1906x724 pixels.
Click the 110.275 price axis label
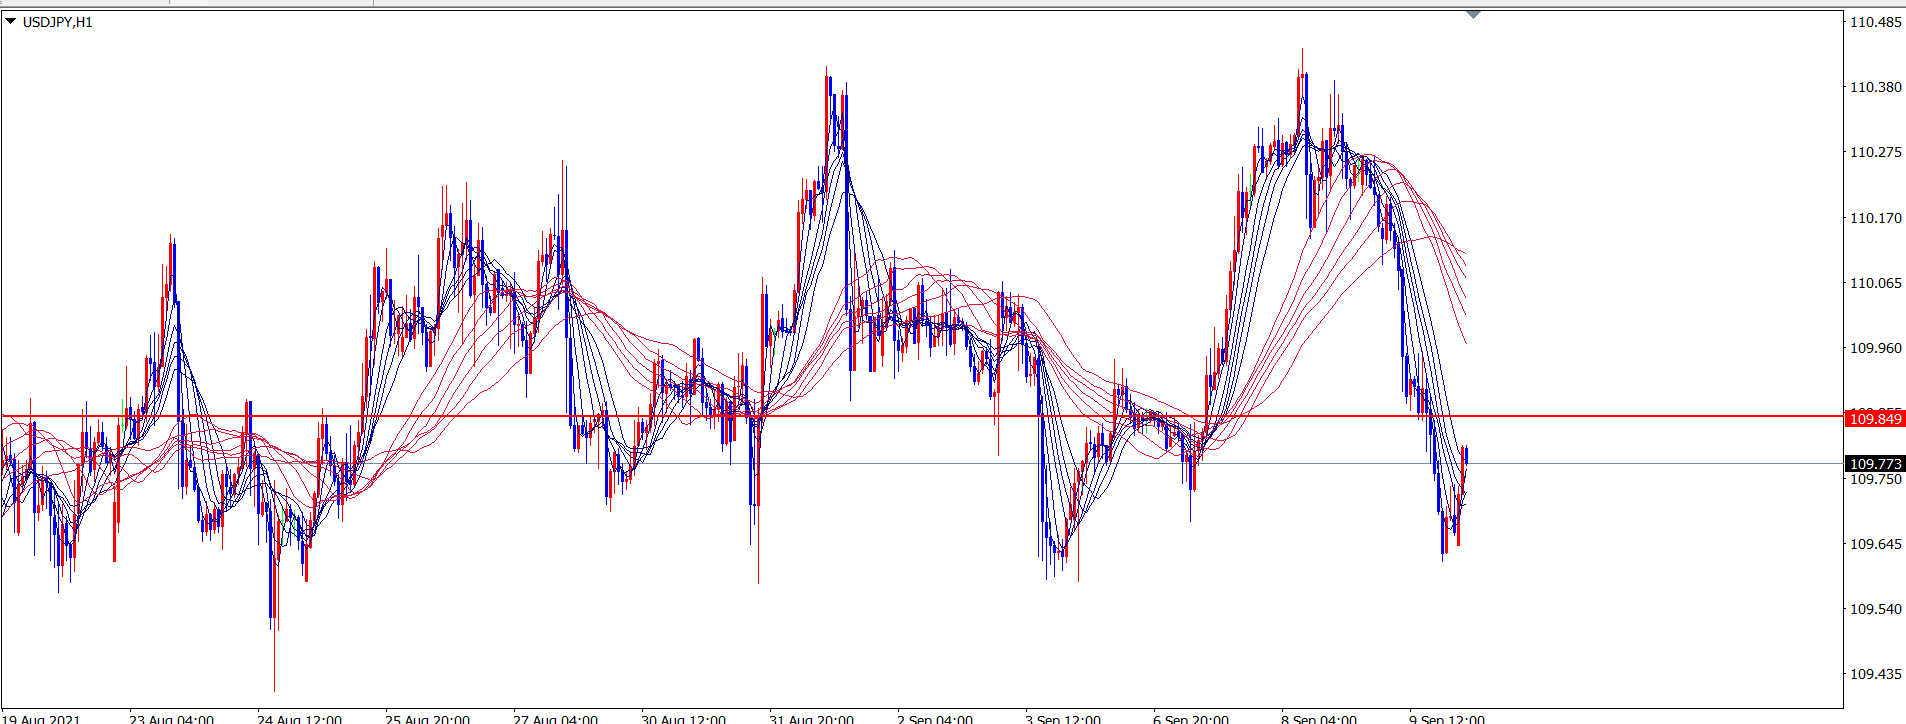[1875, 152]
